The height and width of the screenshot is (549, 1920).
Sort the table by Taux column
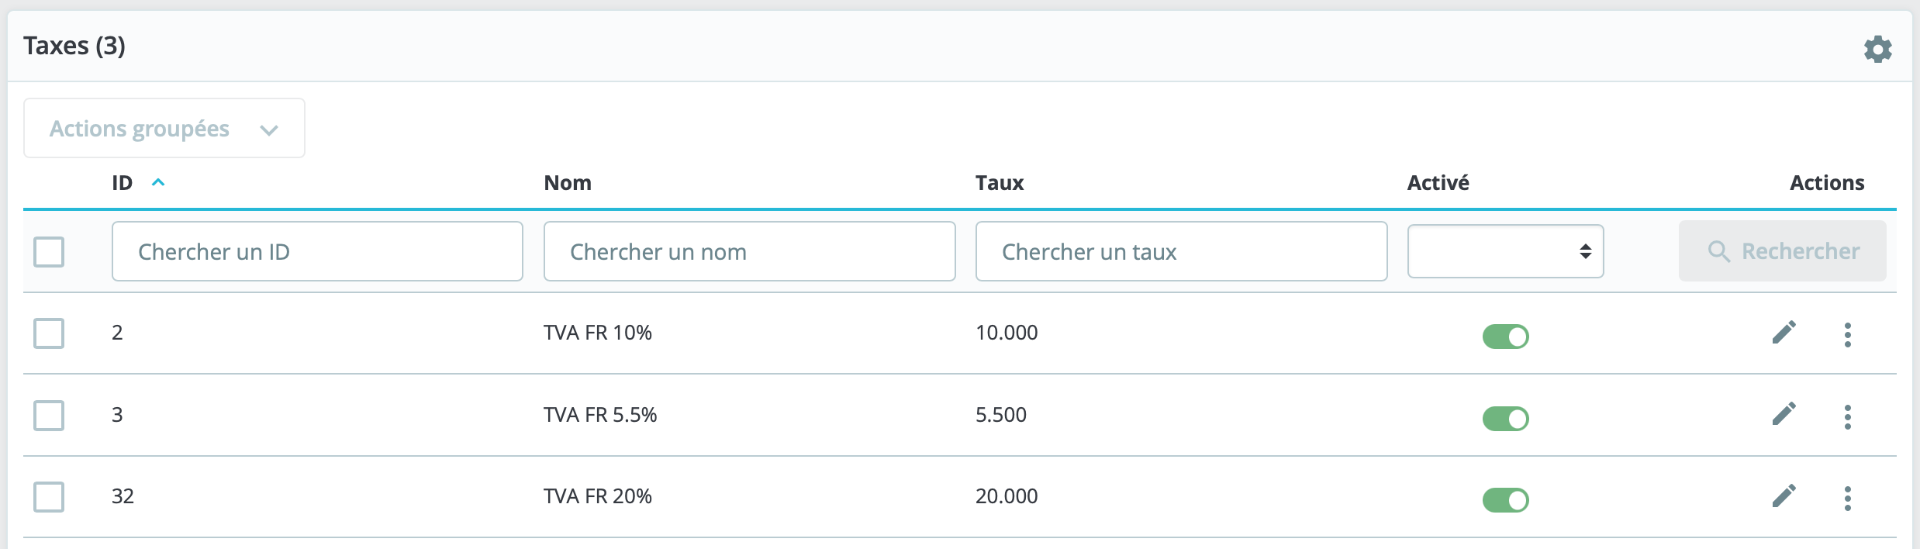[x=999, y=183]
